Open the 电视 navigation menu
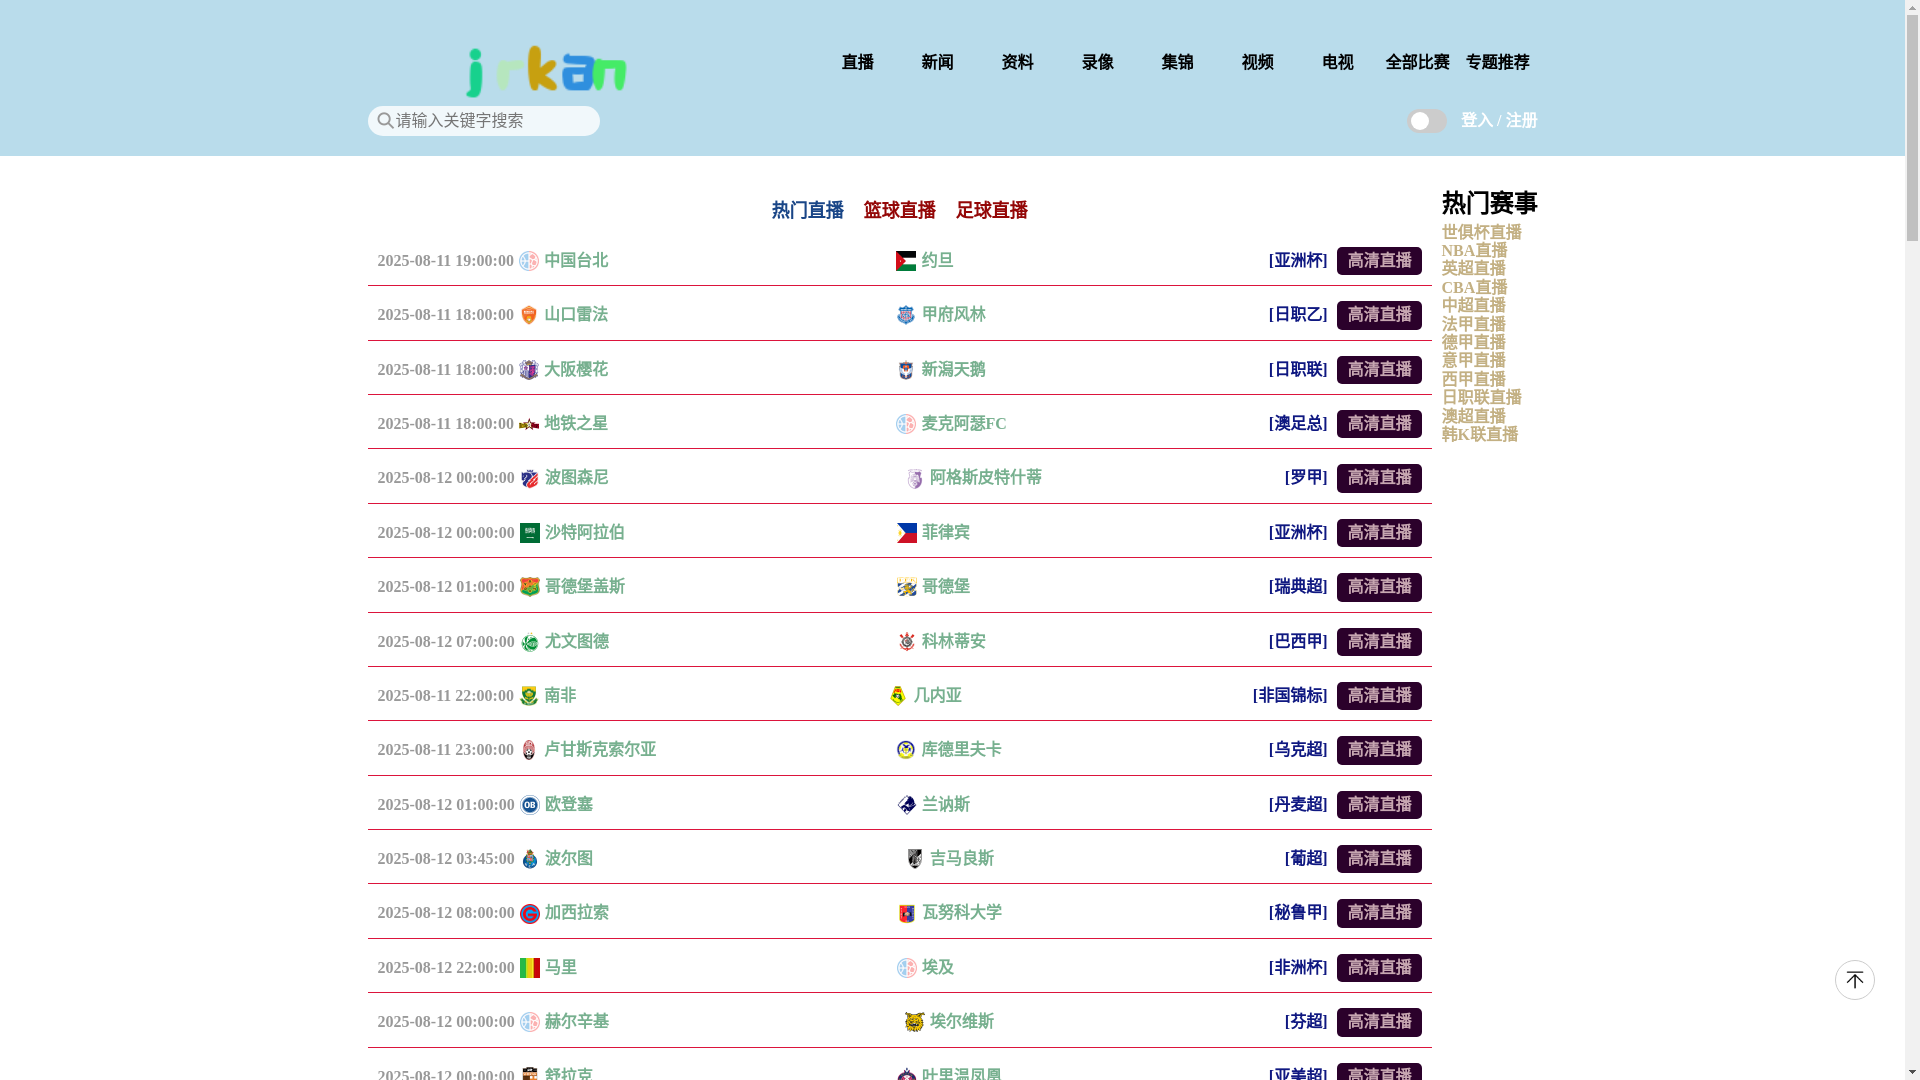 [x=1337, y=62]
